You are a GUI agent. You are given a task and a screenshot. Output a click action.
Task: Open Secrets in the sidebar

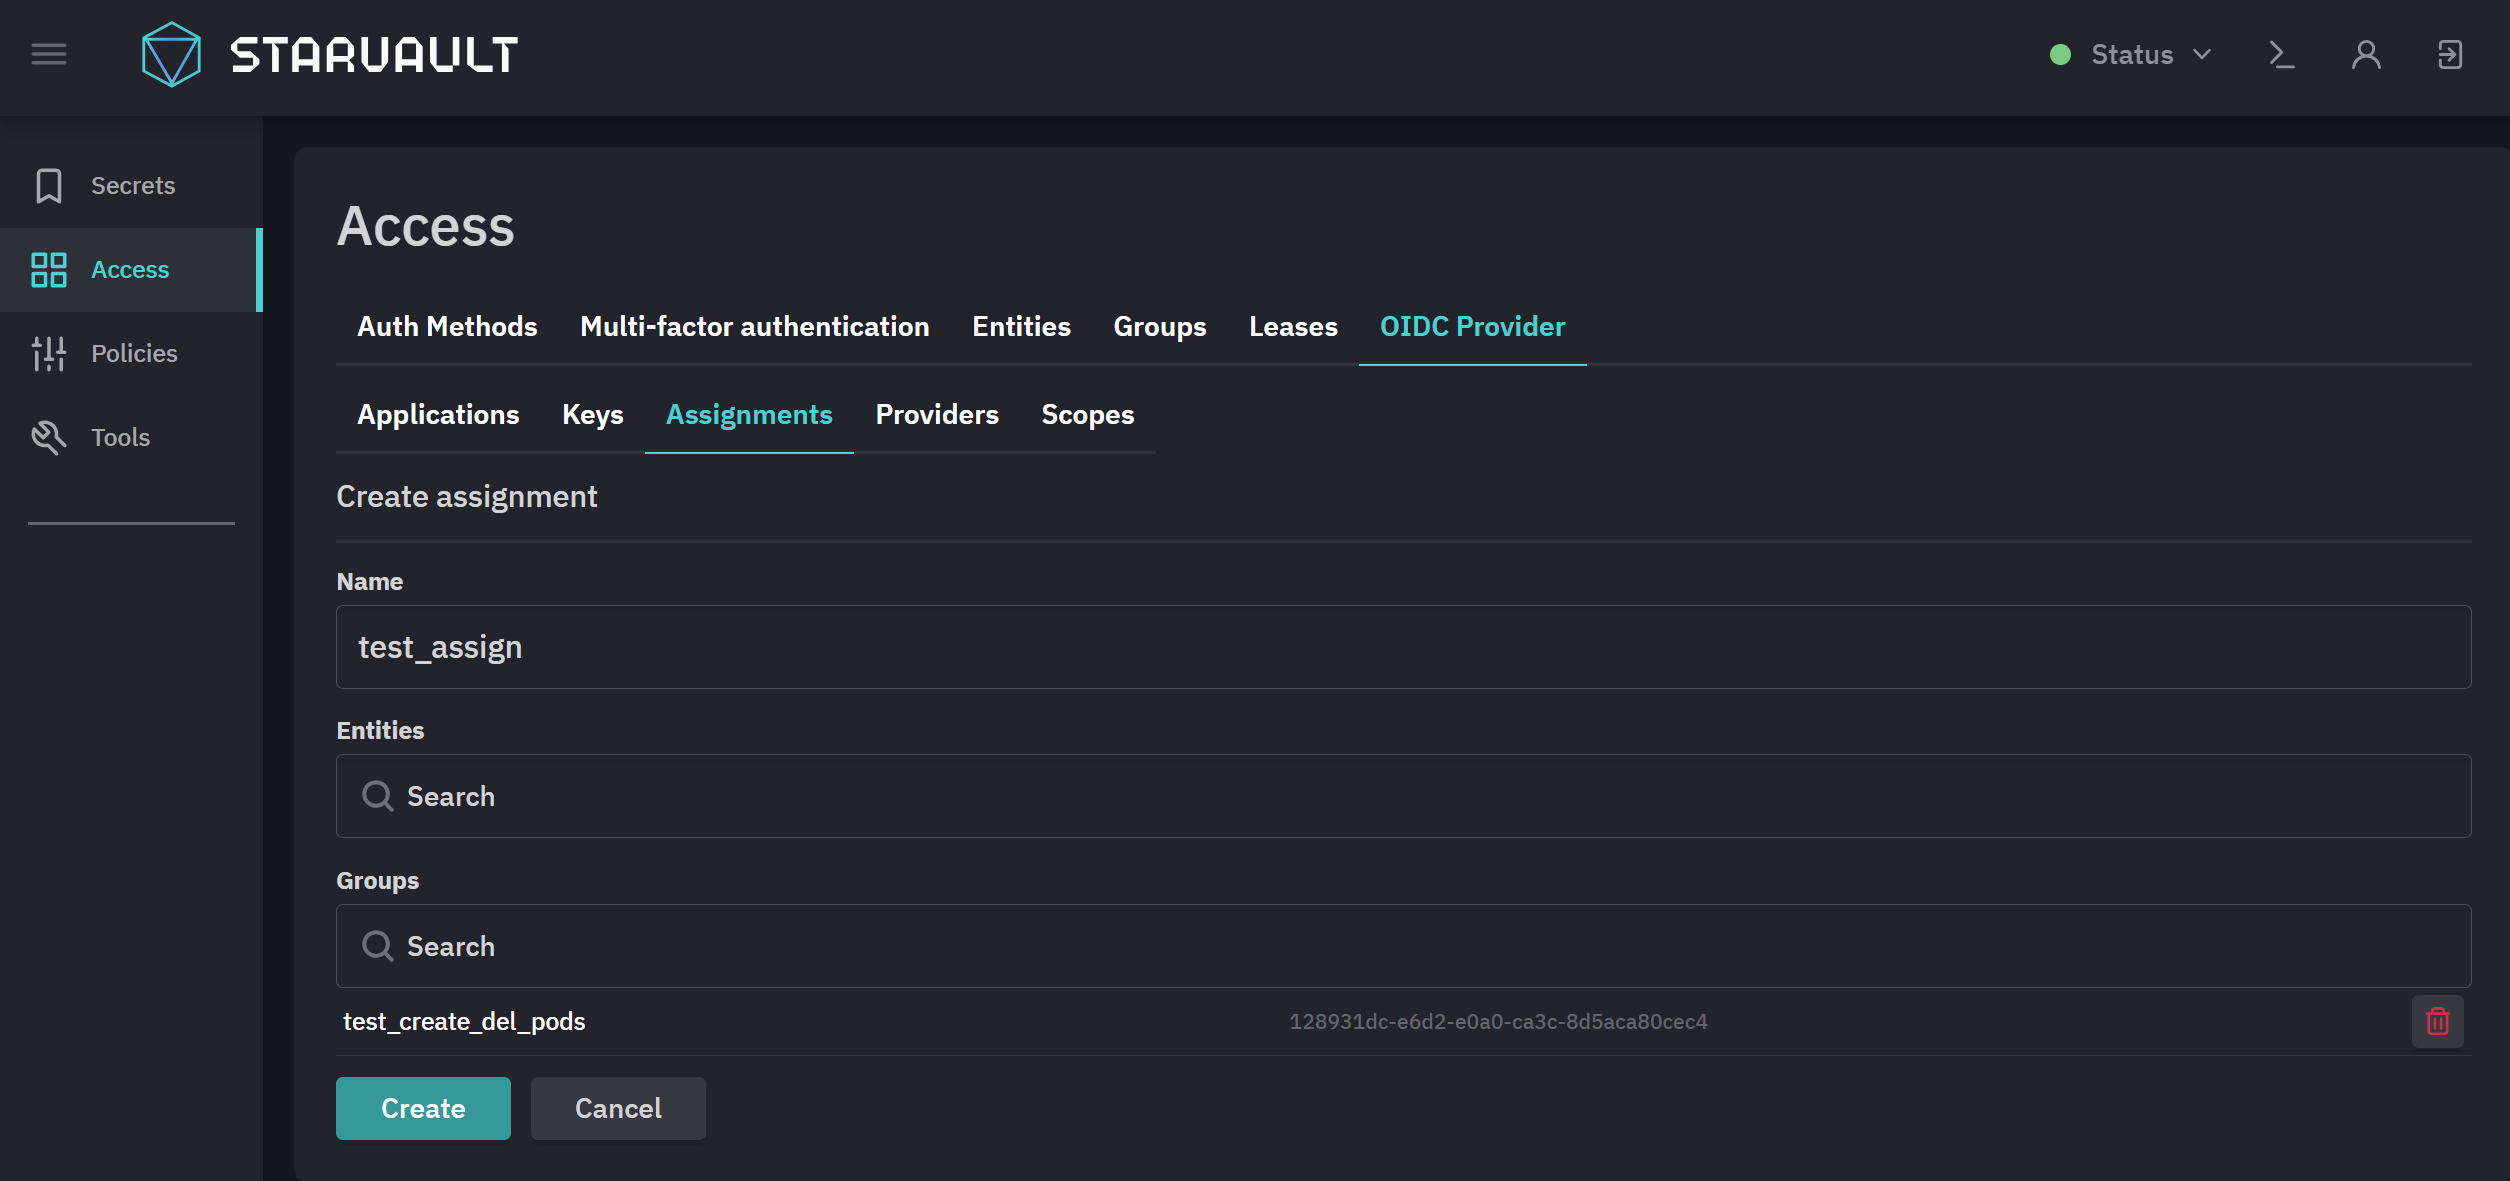132,186
